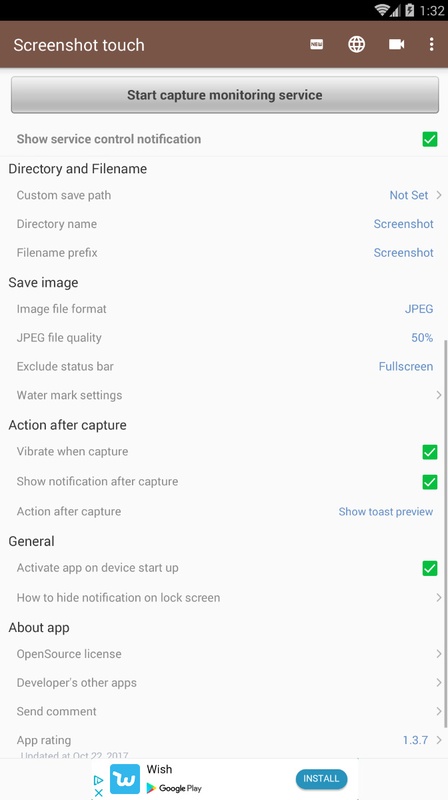Open the globe language icon

pos(357,45)
